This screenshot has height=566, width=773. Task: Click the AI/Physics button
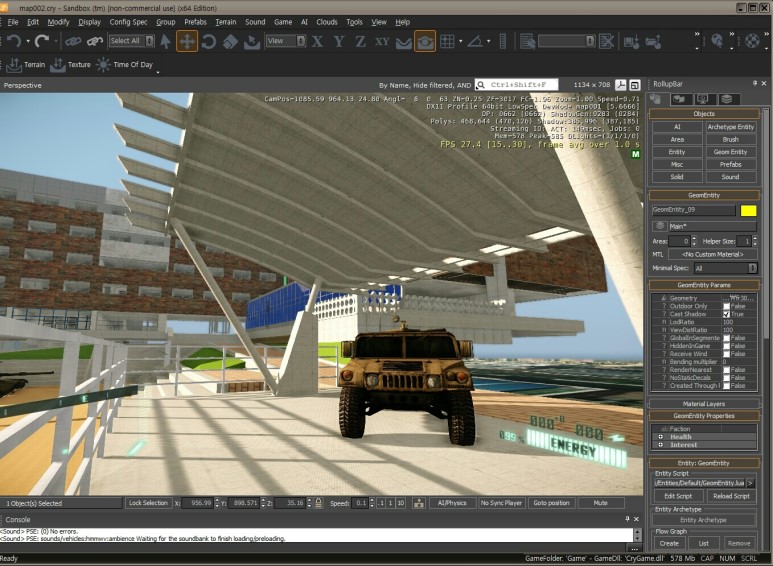pos(452,503)
